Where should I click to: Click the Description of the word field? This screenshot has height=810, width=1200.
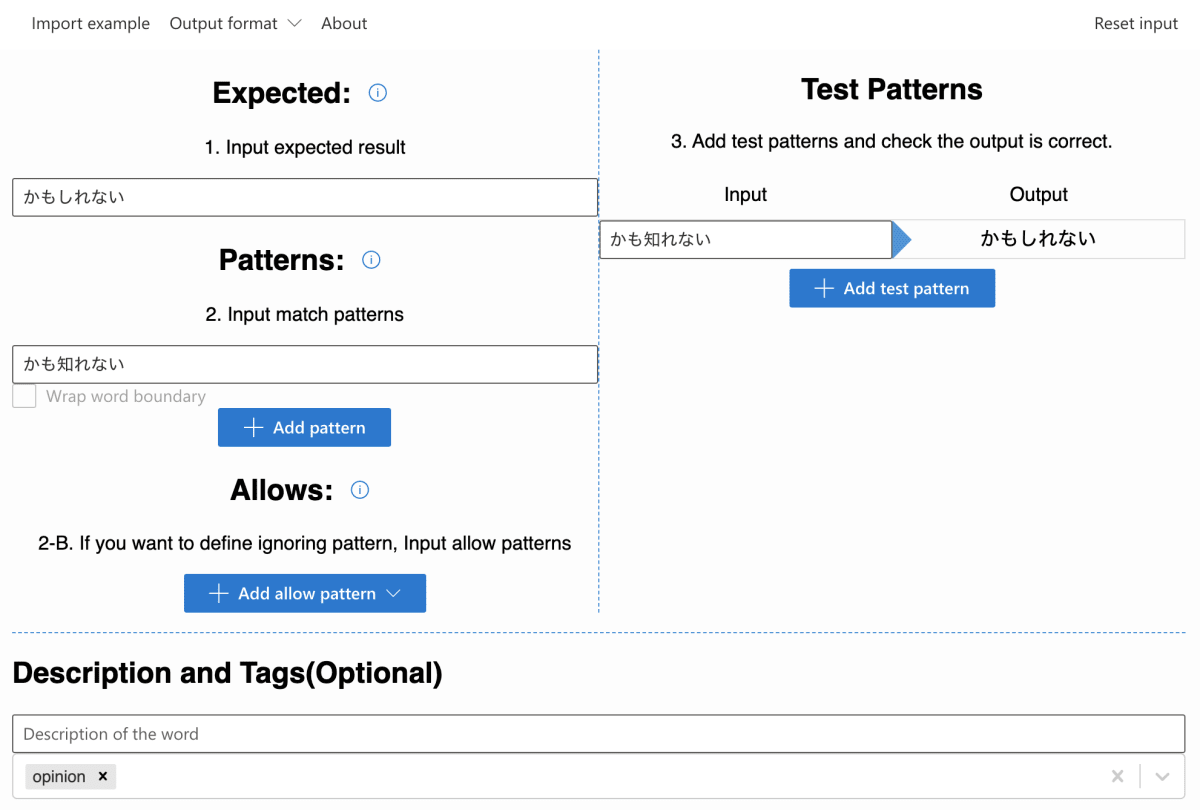[599, 734]
